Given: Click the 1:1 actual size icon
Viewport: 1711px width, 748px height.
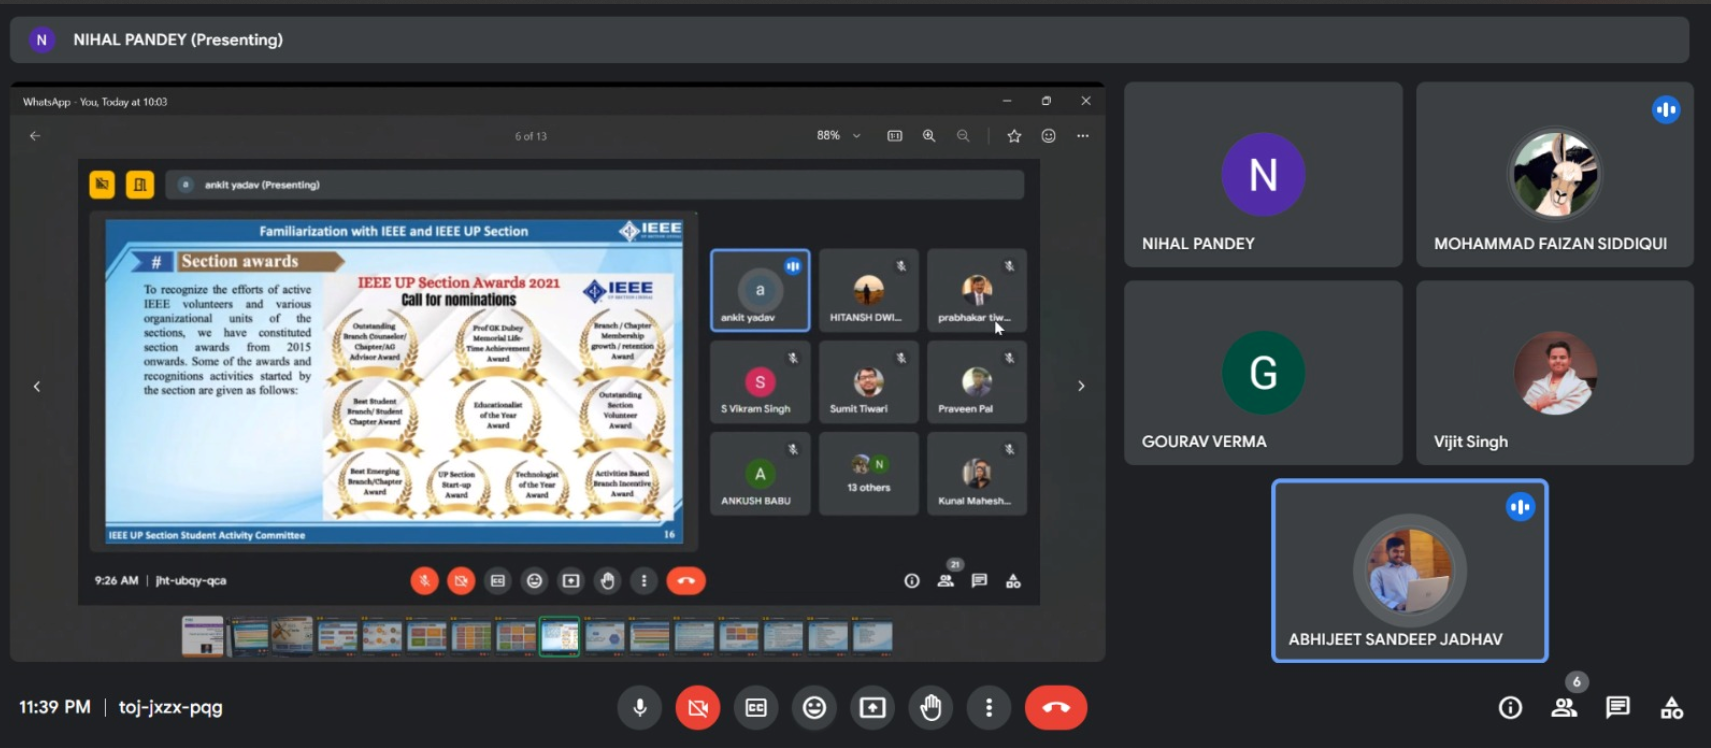Looking at the screenshot, I should (x=895, y=136).
